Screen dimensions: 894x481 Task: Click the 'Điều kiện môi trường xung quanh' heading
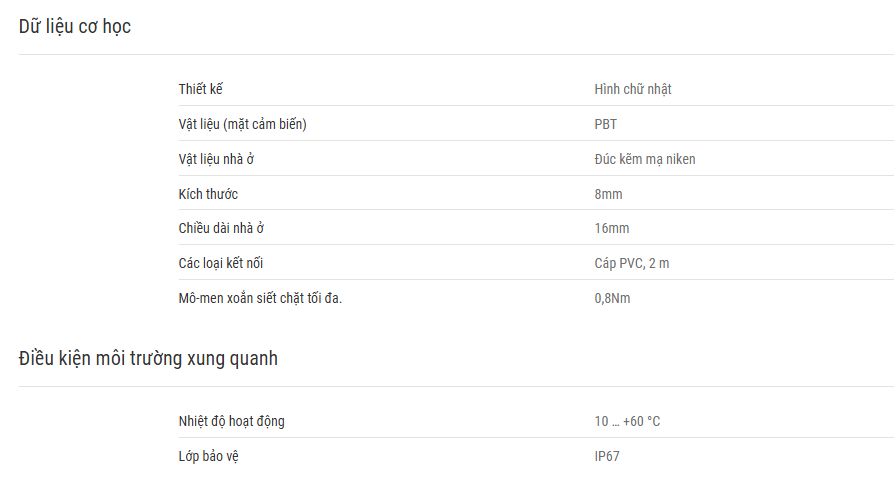(x=148, y=358)
